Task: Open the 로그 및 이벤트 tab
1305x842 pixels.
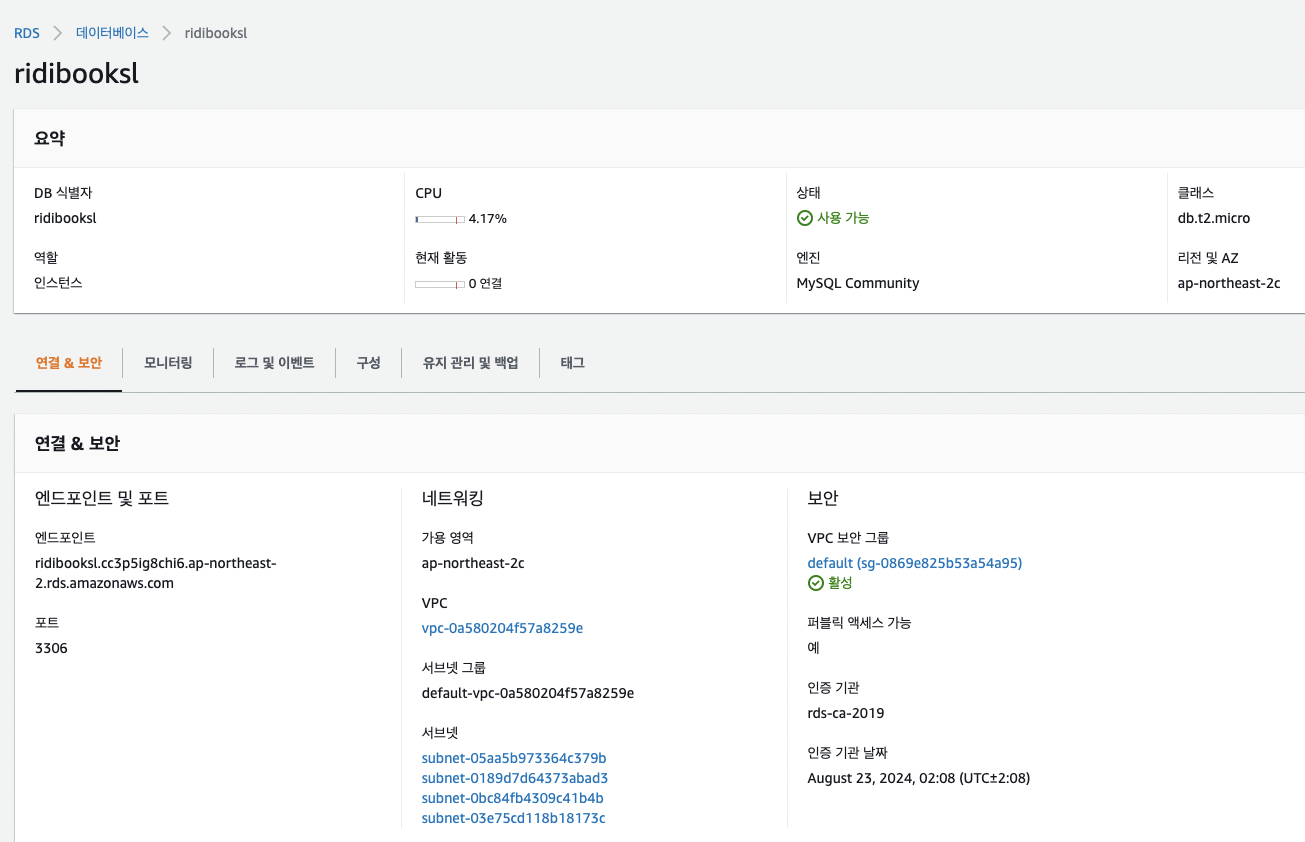Action: (275, 363)
